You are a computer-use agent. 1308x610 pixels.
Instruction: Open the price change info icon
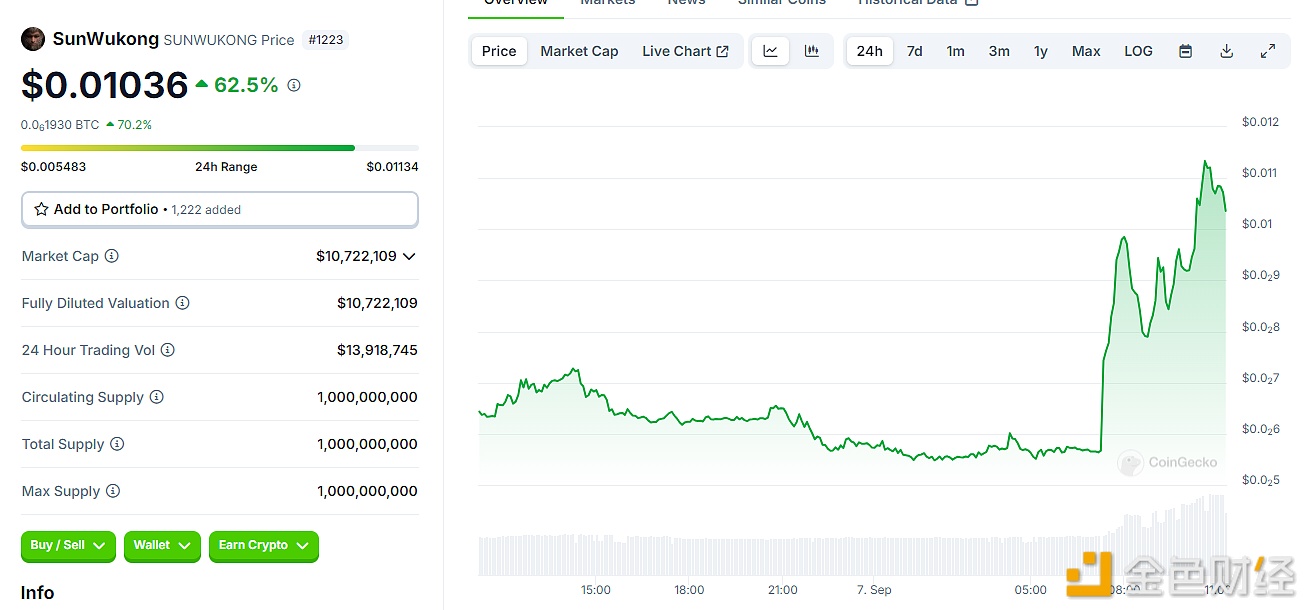294,86
